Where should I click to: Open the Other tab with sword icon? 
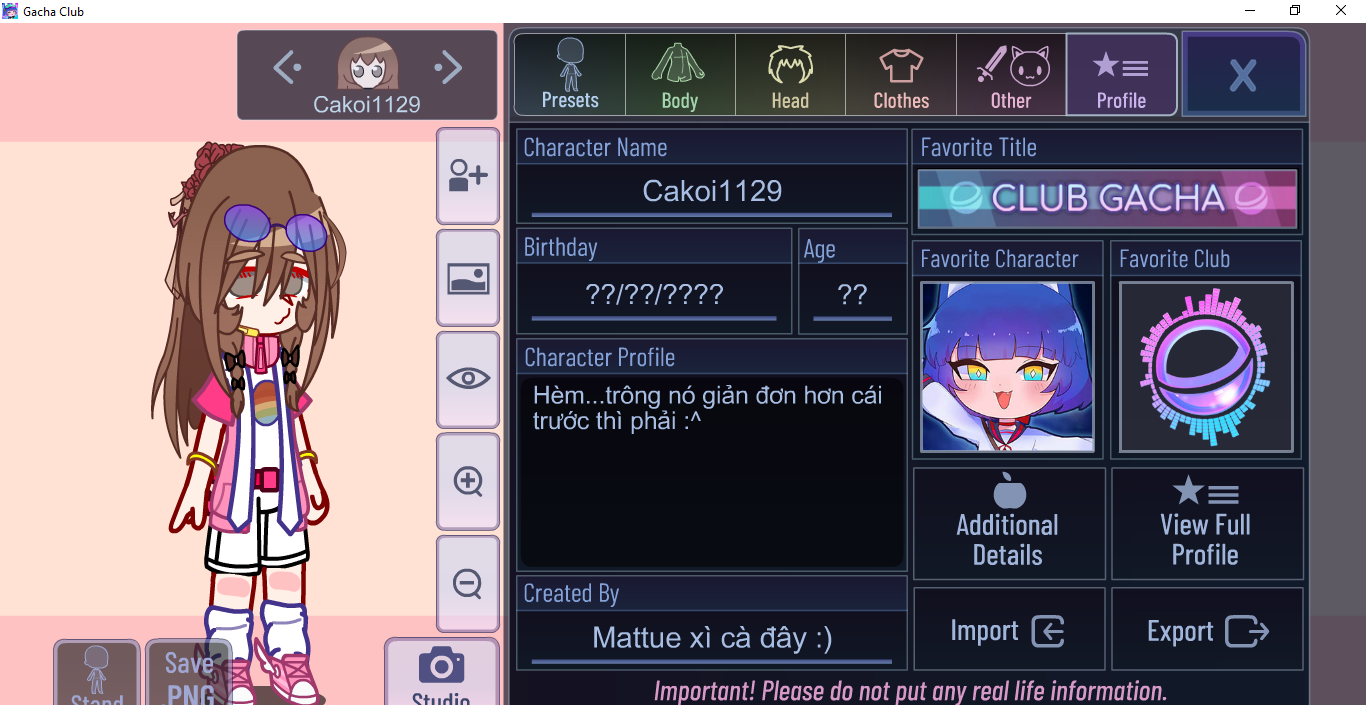click(1011, 75)
